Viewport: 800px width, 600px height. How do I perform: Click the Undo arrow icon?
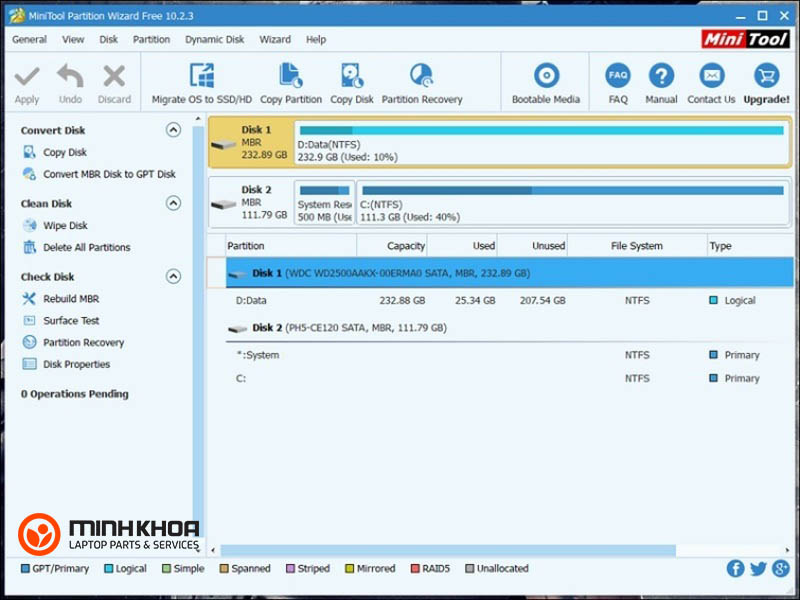coord(70,77)
